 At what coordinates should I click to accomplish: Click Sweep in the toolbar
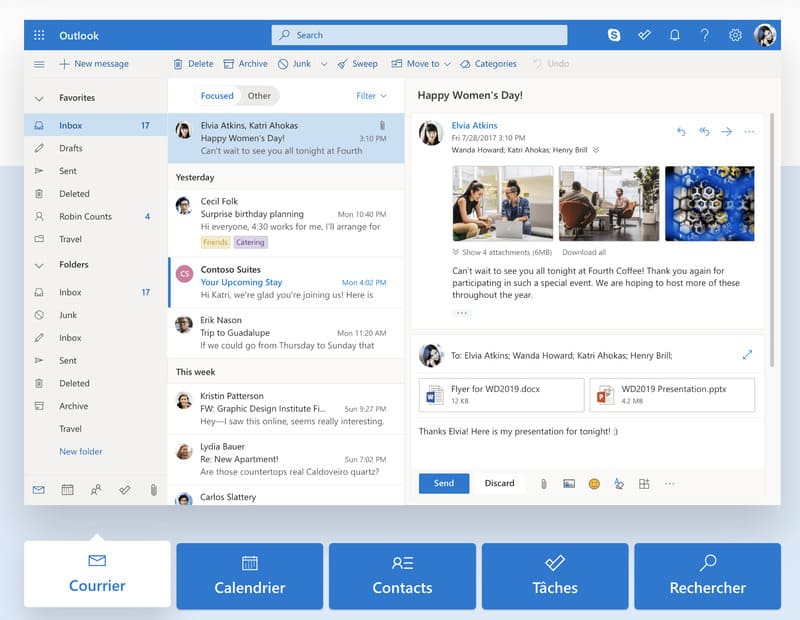point(358,64)
